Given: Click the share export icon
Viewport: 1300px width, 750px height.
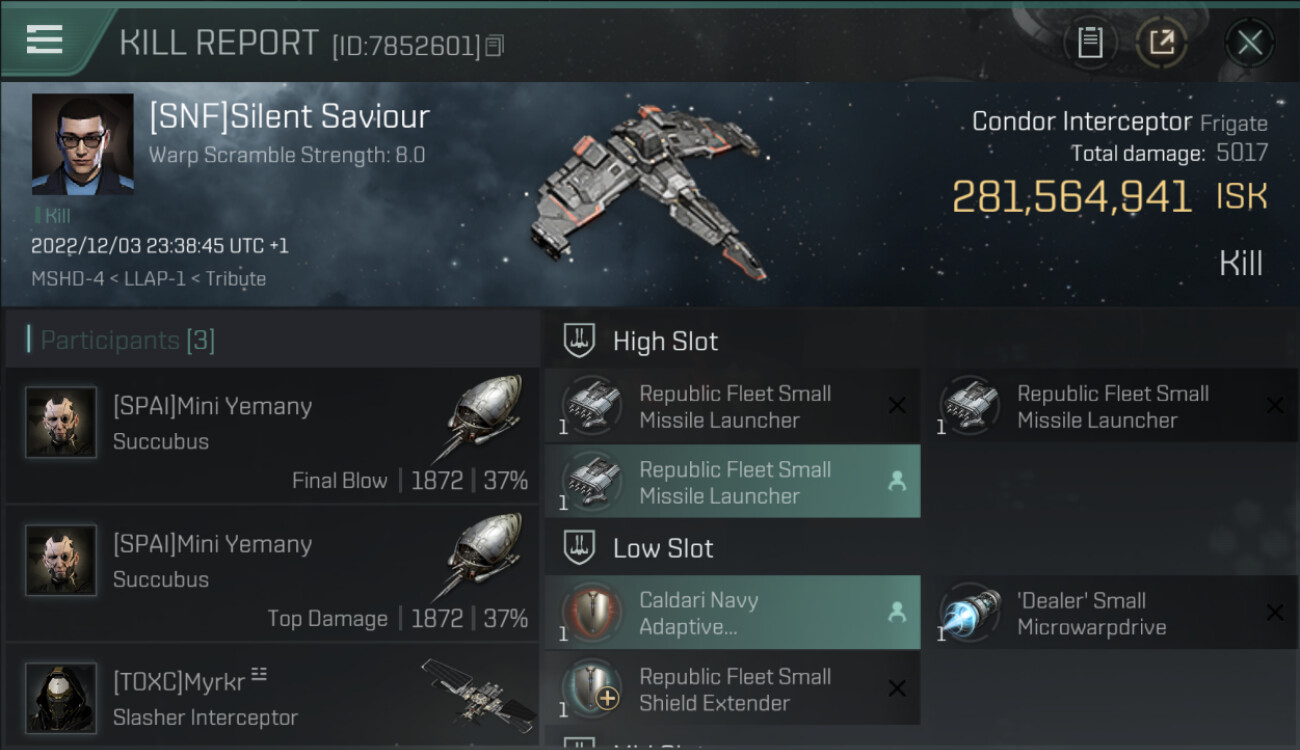Looking at the screenshot, I should pyautogui.click(x=1161, y=42).
